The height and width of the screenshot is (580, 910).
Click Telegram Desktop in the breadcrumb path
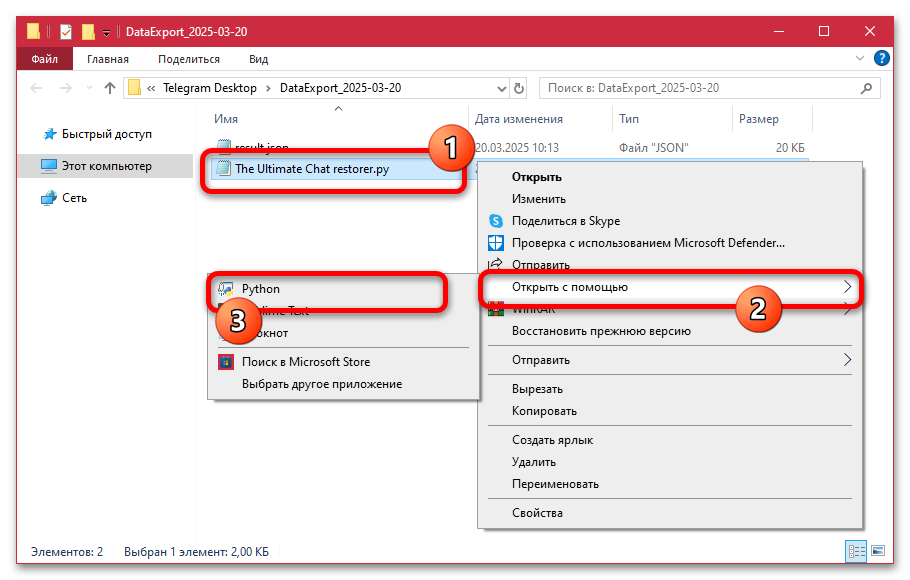point(210,88)
